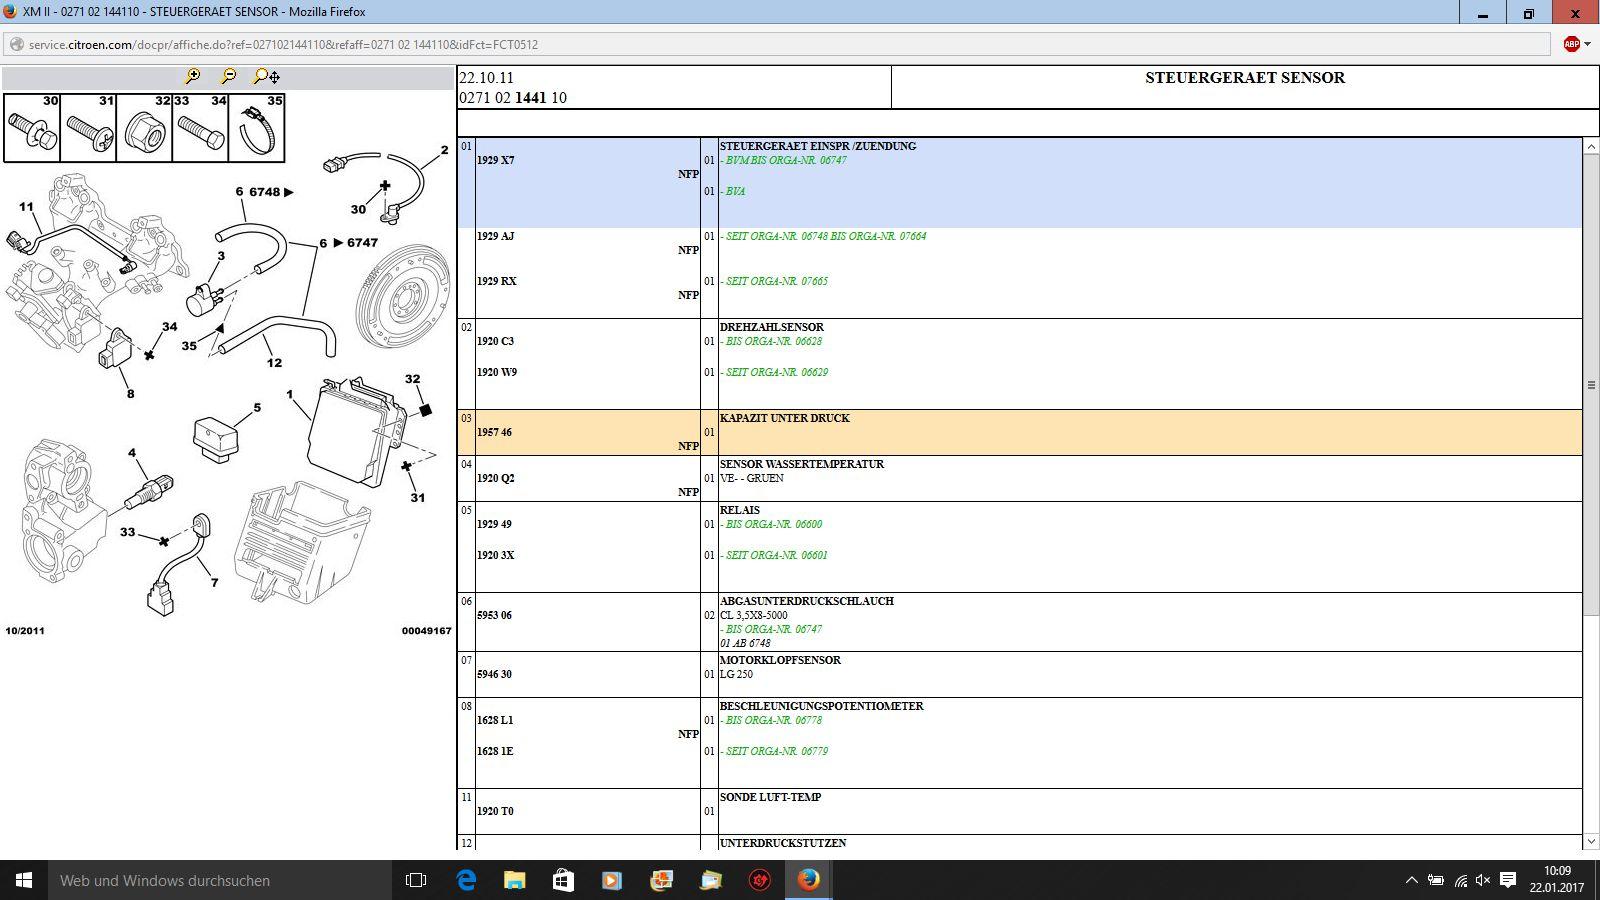Image resolution: width=1600 pixels, height=900 pixels.
Task: Click the scrollbar up arrow in parts table
Action: 1591,146
